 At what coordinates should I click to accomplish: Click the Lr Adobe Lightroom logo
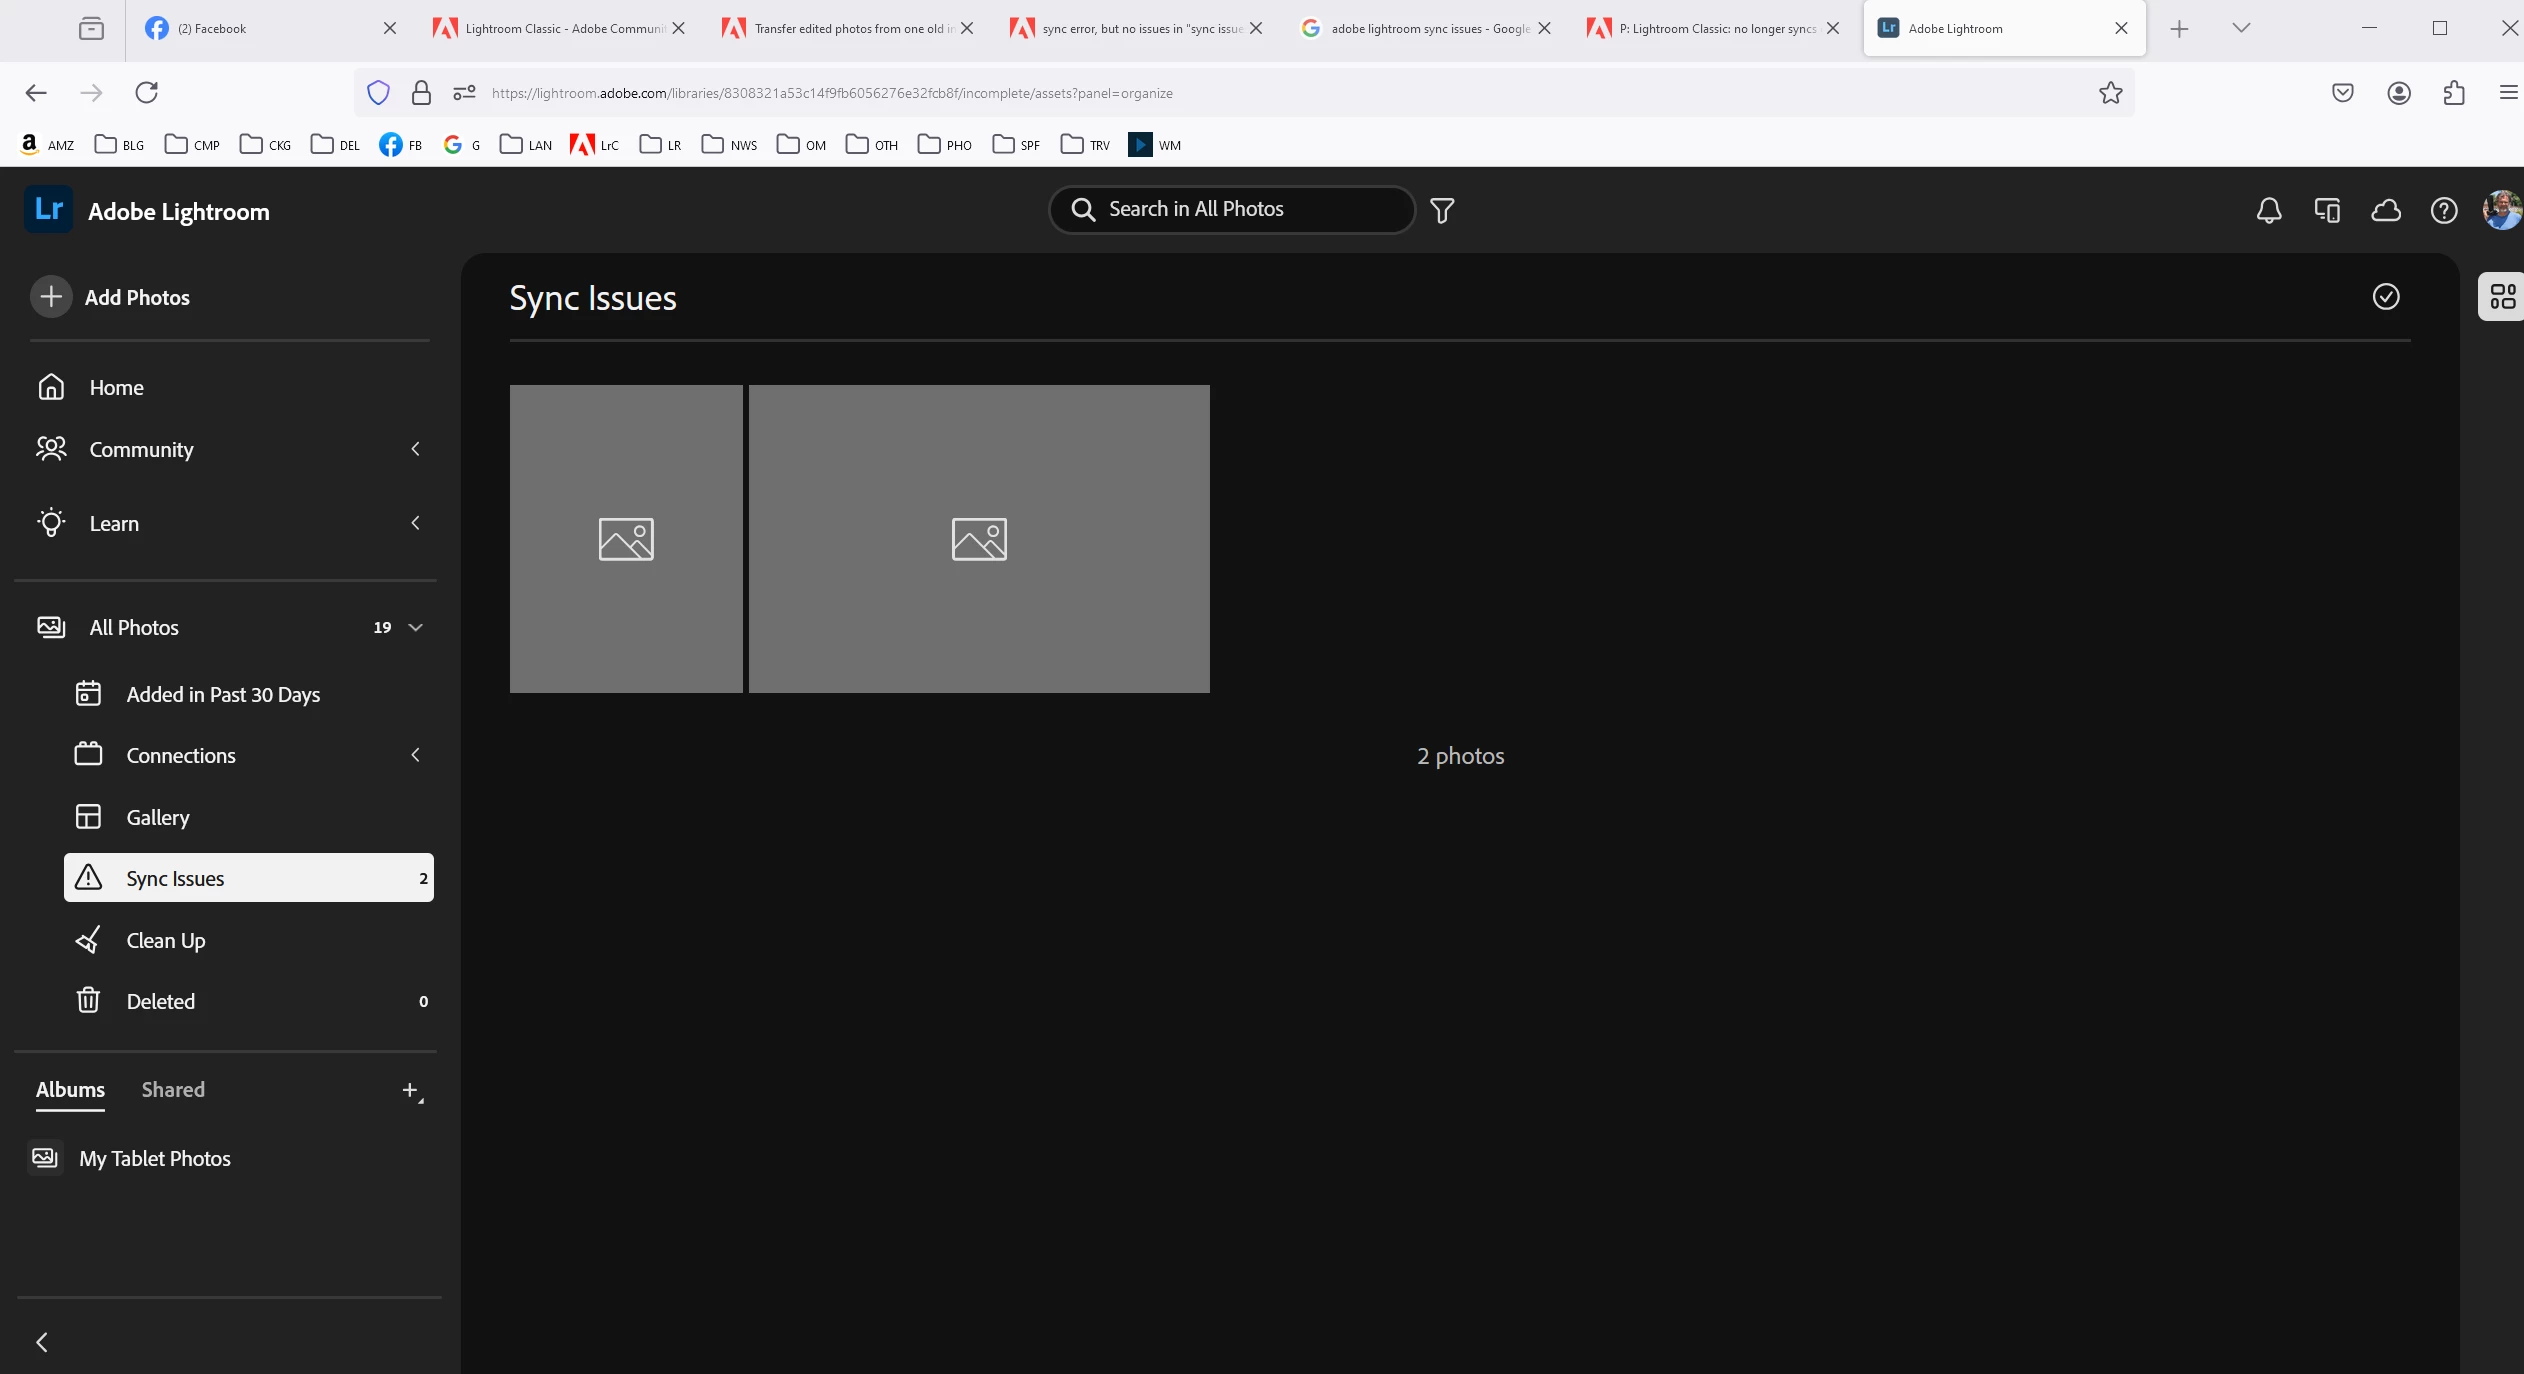(48, 210)
